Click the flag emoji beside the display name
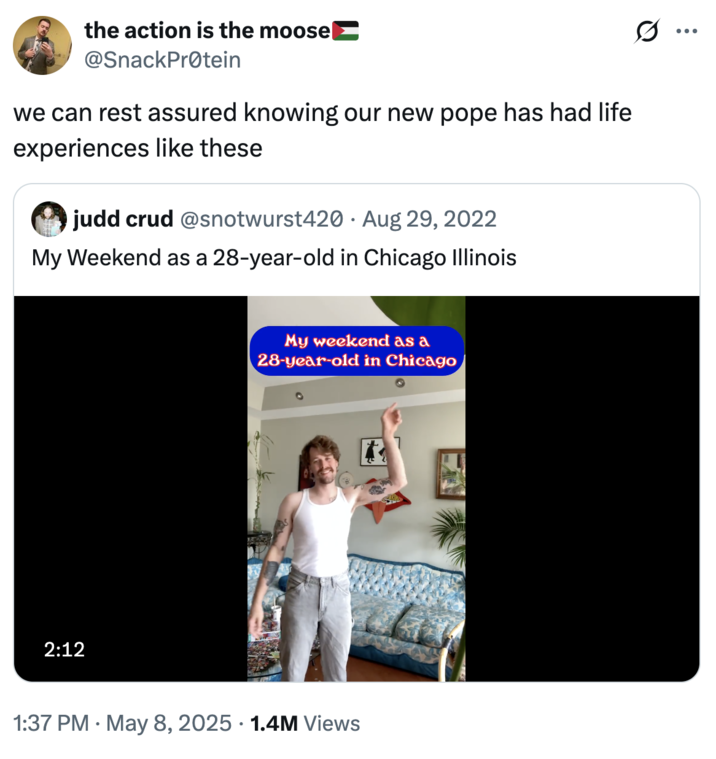Image resolution: width=716 pixels, height=759 pixels. (344, 31)
